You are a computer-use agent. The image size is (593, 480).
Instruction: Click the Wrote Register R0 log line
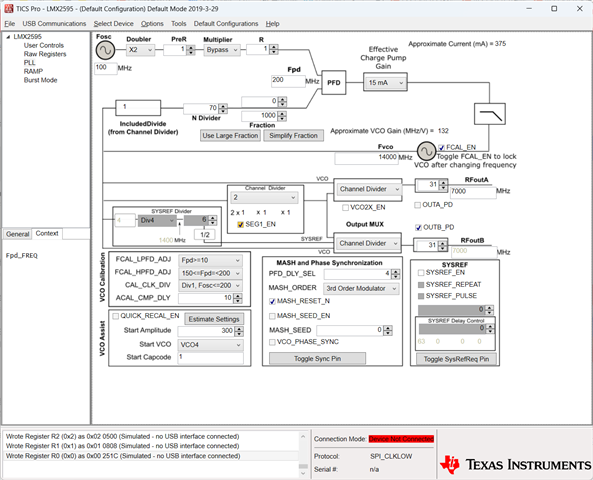click(123, 456)
